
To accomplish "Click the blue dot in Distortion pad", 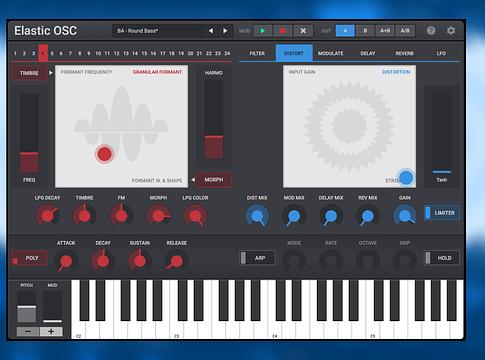I will [x=406, y=177].
